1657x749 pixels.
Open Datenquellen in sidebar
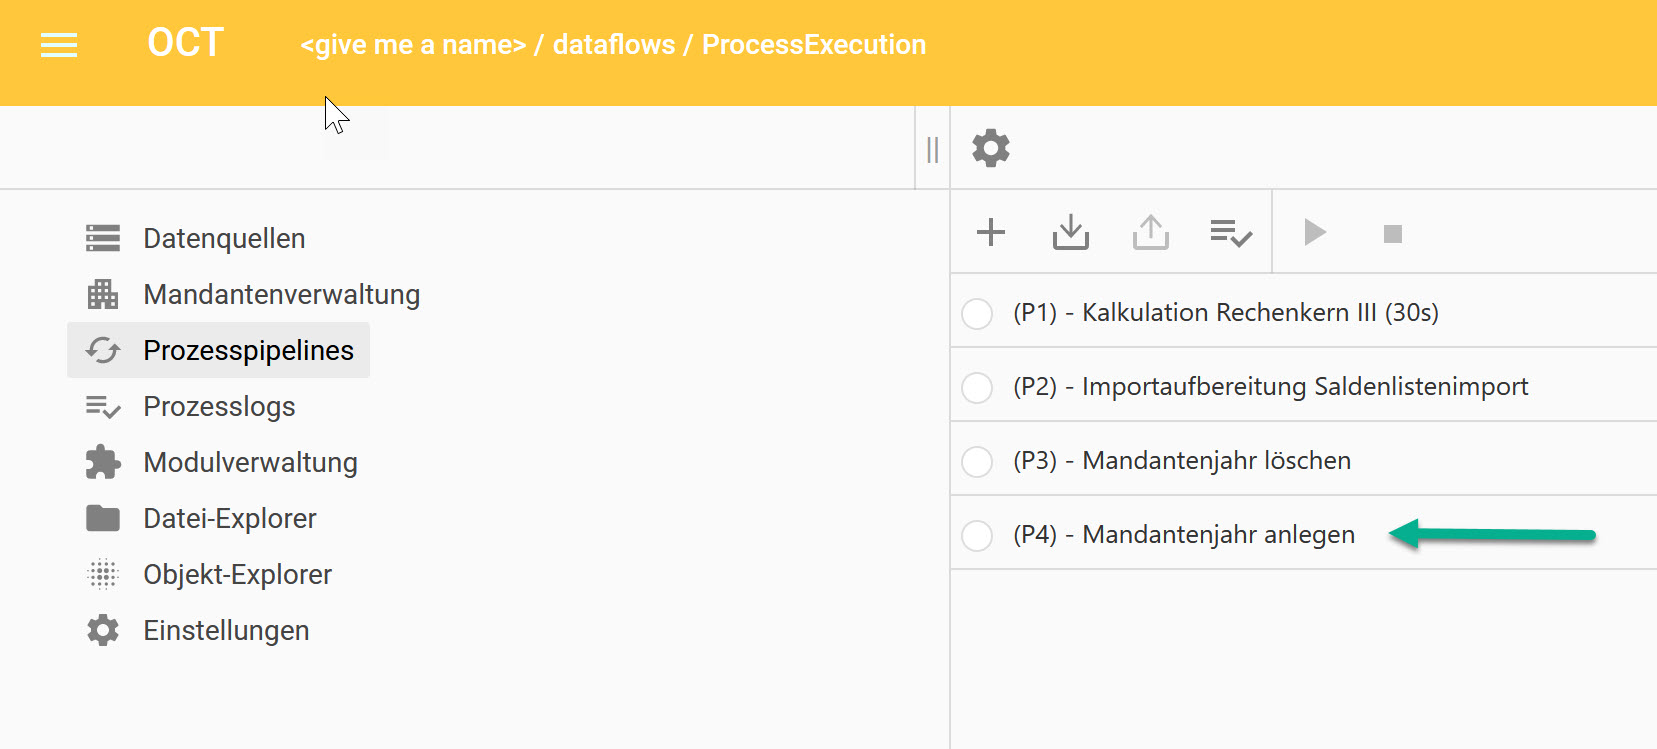pyautogui.click(x=224, y=238)
